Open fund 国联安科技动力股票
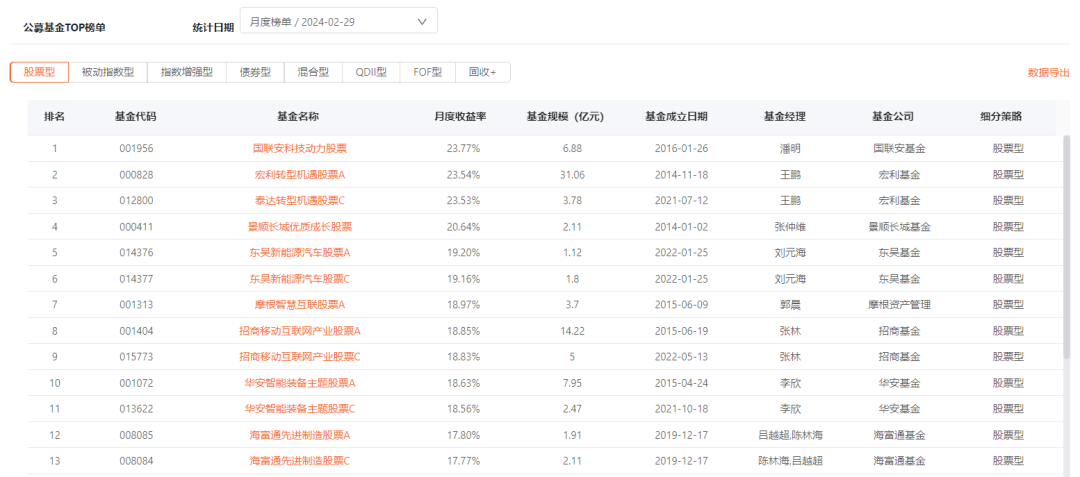 [x=300, y=148]
